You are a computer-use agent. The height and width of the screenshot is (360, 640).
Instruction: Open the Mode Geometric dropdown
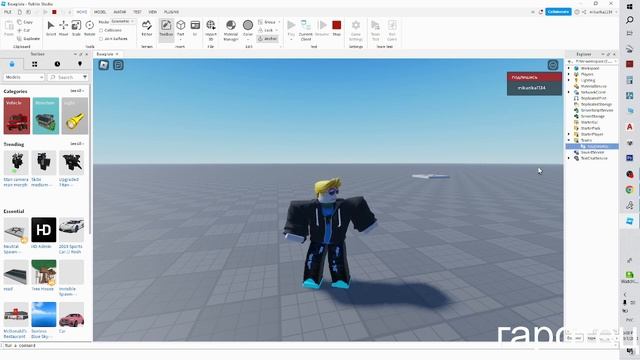pos(123,21)
